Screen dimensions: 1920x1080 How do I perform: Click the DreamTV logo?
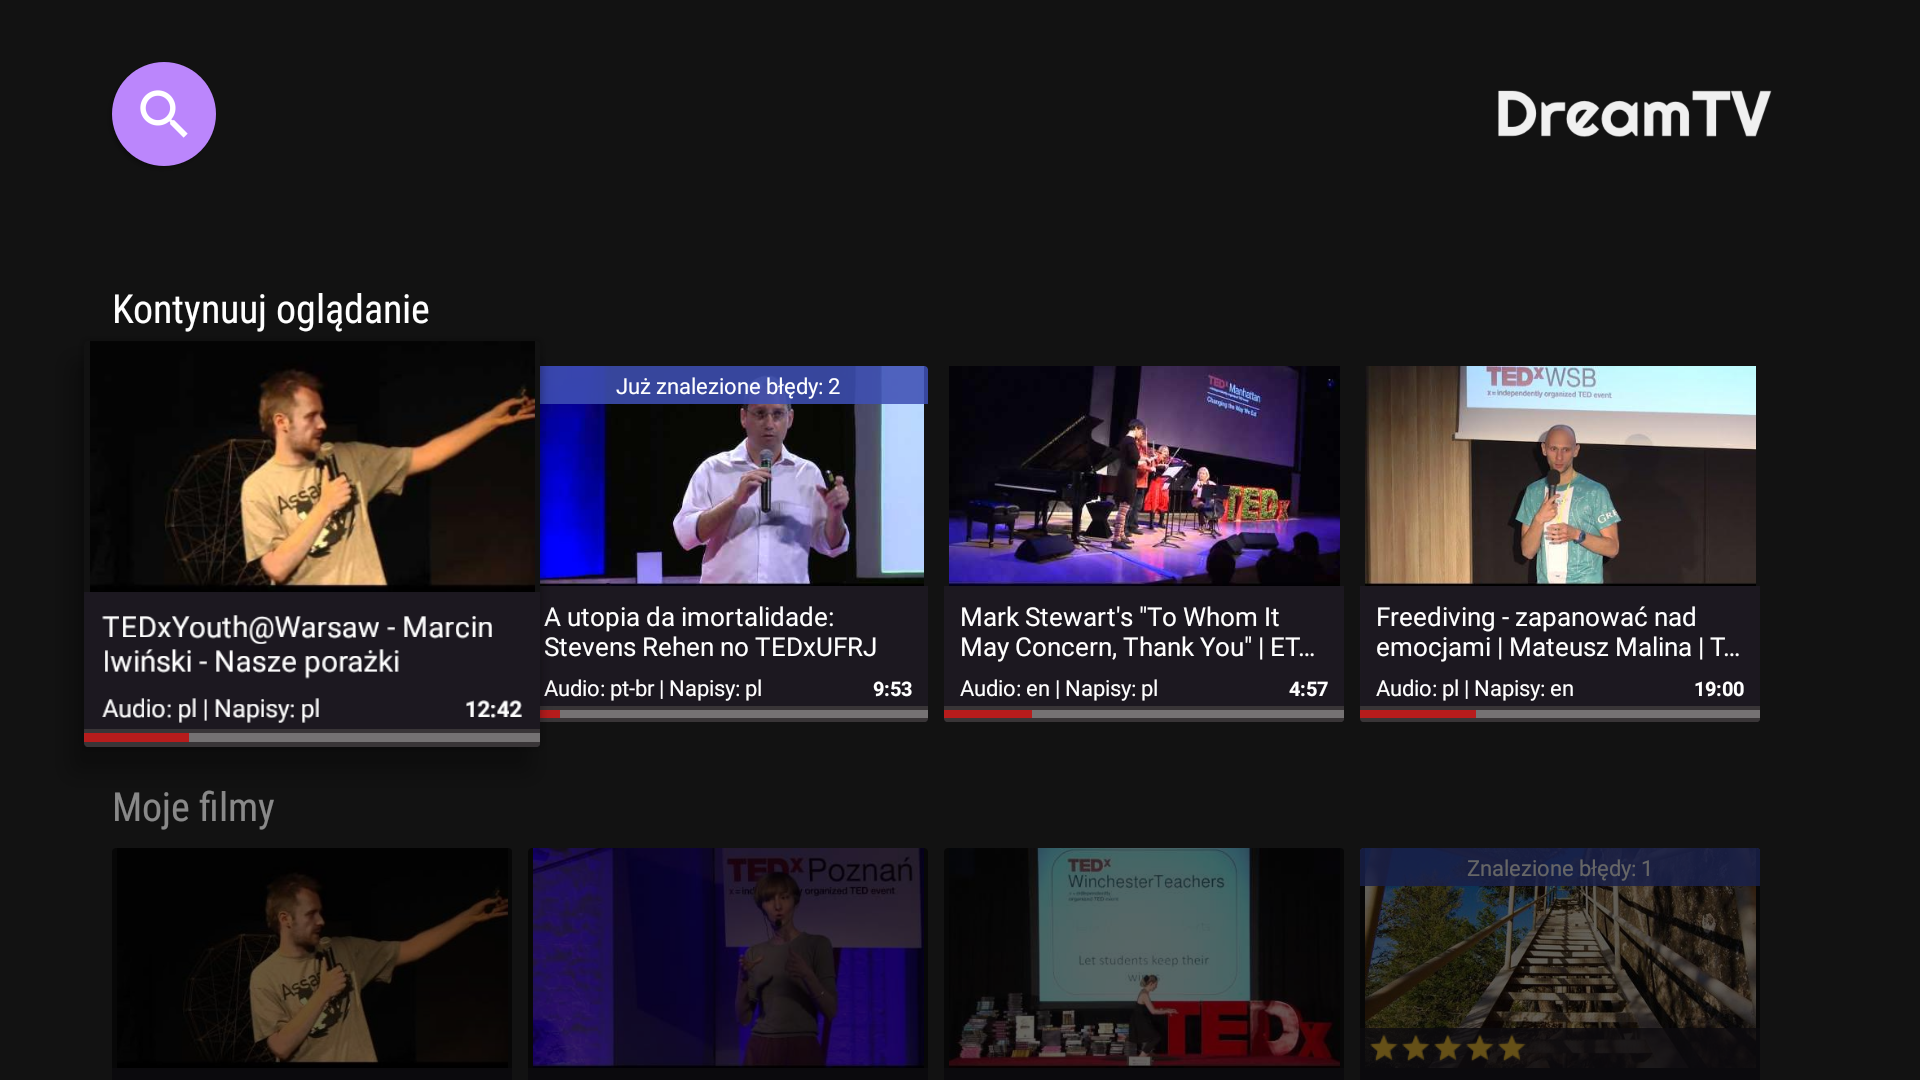[1633, 114]
